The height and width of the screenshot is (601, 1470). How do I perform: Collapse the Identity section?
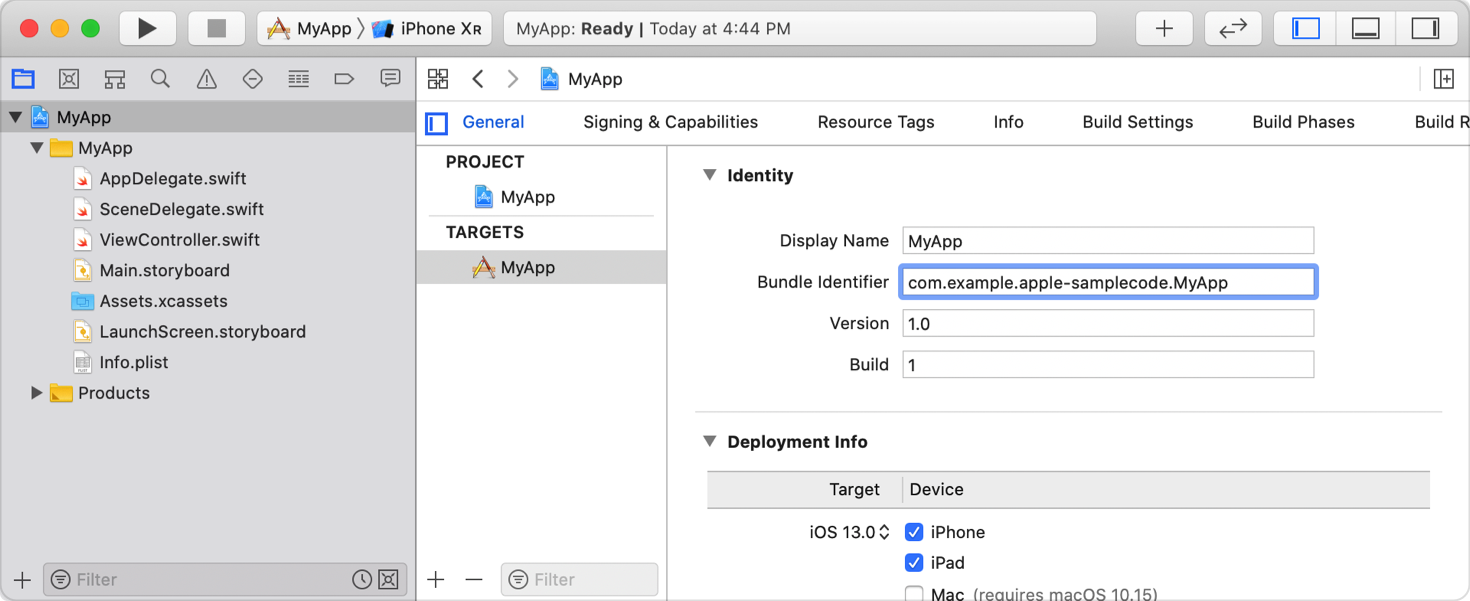coord(709,175)
